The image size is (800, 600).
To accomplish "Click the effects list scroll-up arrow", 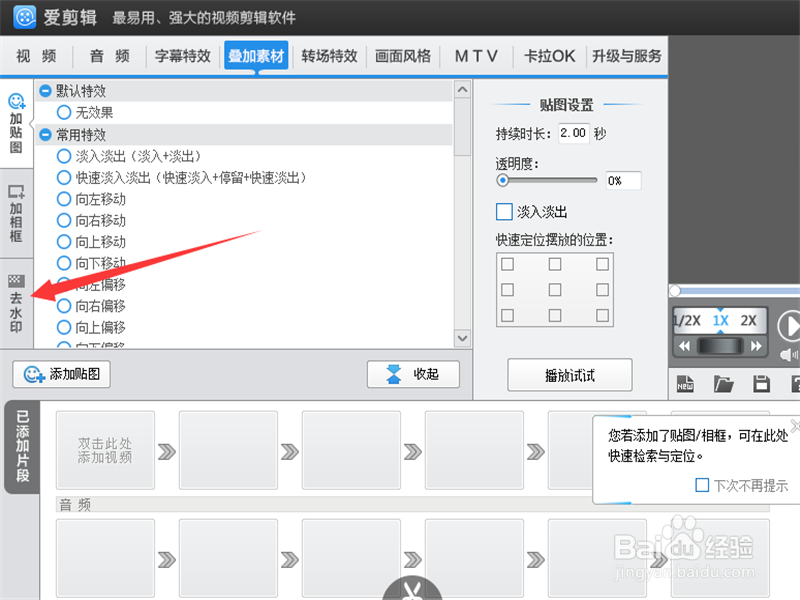I will tap(462, 90).
